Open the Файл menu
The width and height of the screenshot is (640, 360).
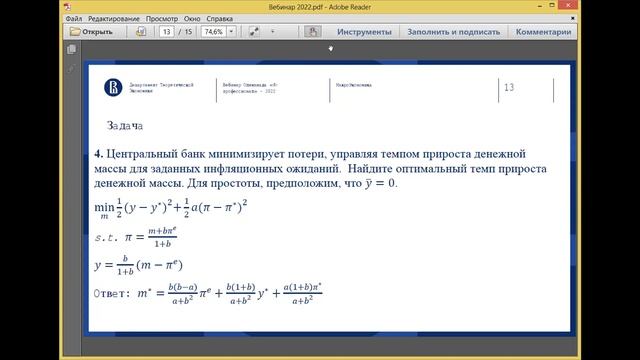tap(74, 19)
